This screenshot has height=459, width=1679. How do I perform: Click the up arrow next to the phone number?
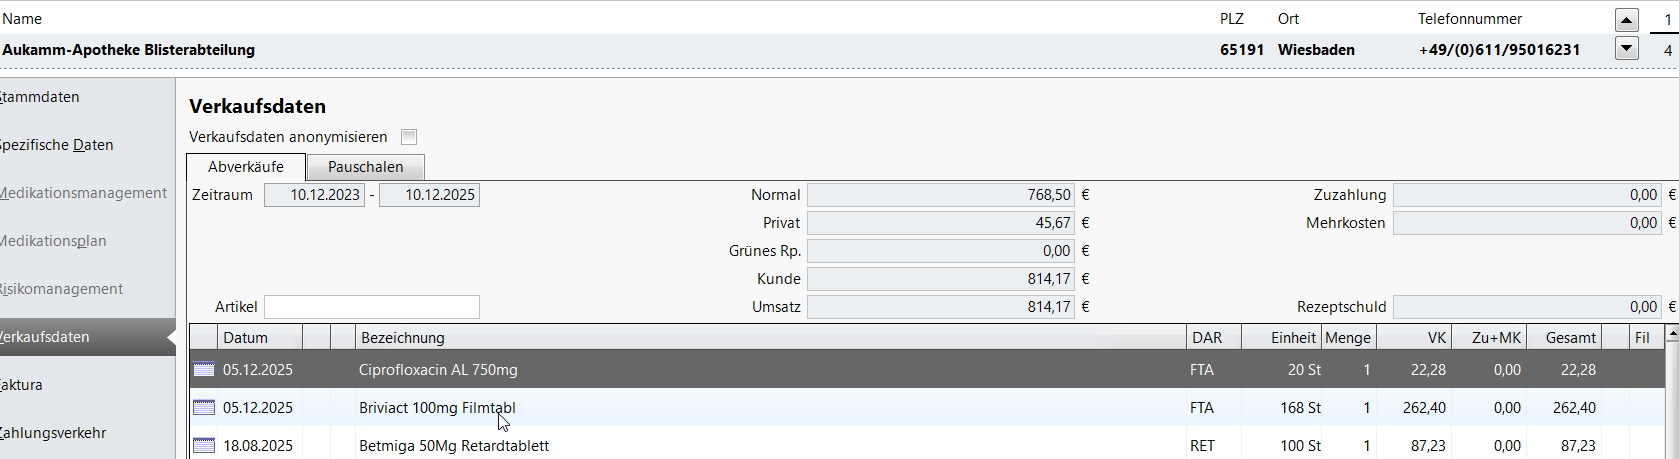pyautogui.click(x=1627, y=19)
